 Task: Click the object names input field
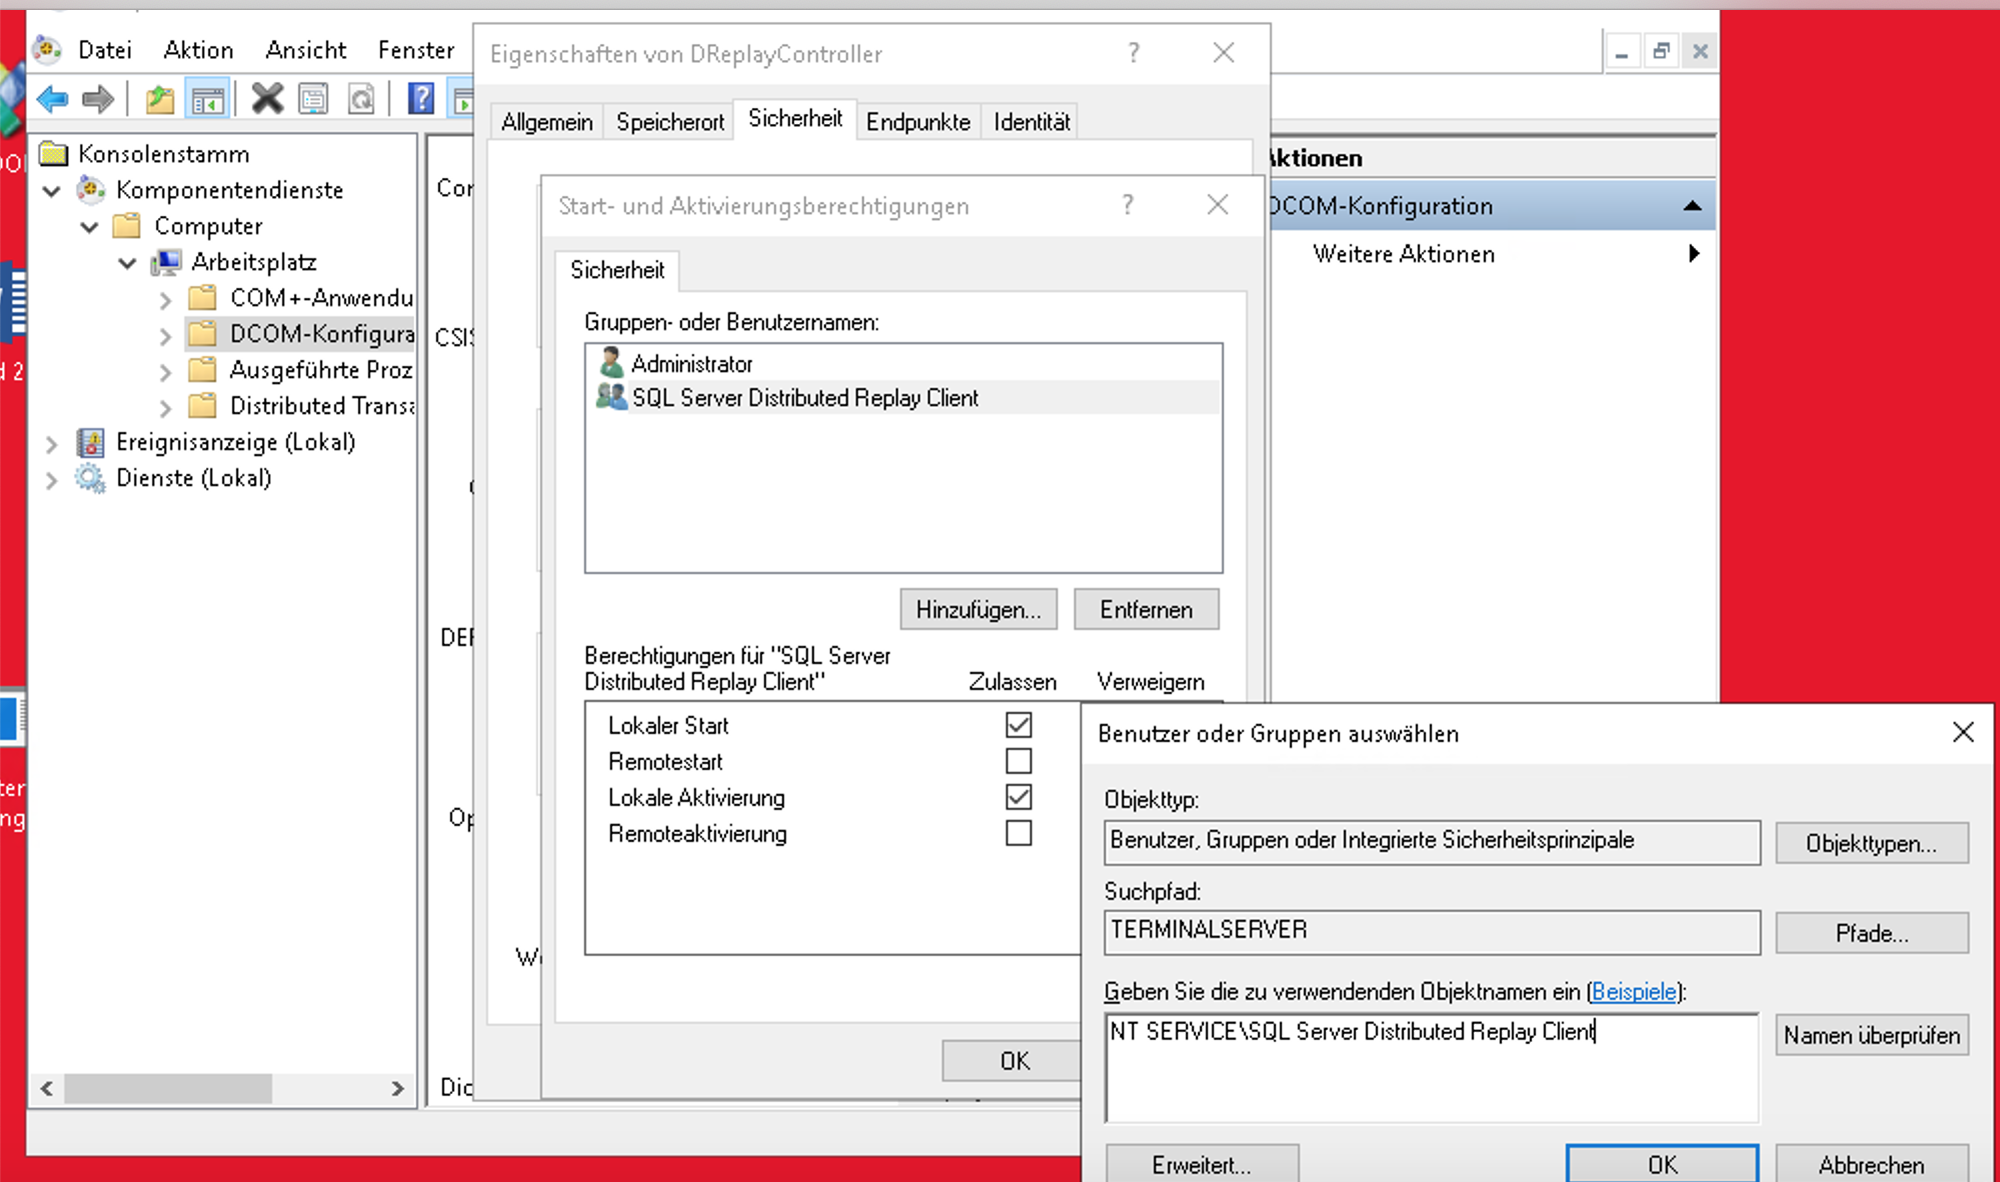tap(1431, 1067)
